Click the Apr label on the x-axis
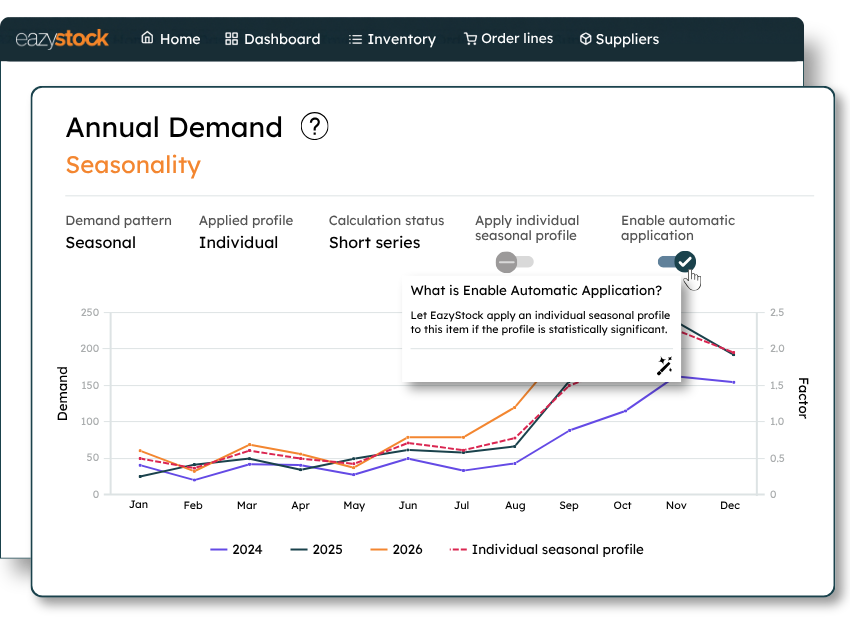 tap(300, 506)
